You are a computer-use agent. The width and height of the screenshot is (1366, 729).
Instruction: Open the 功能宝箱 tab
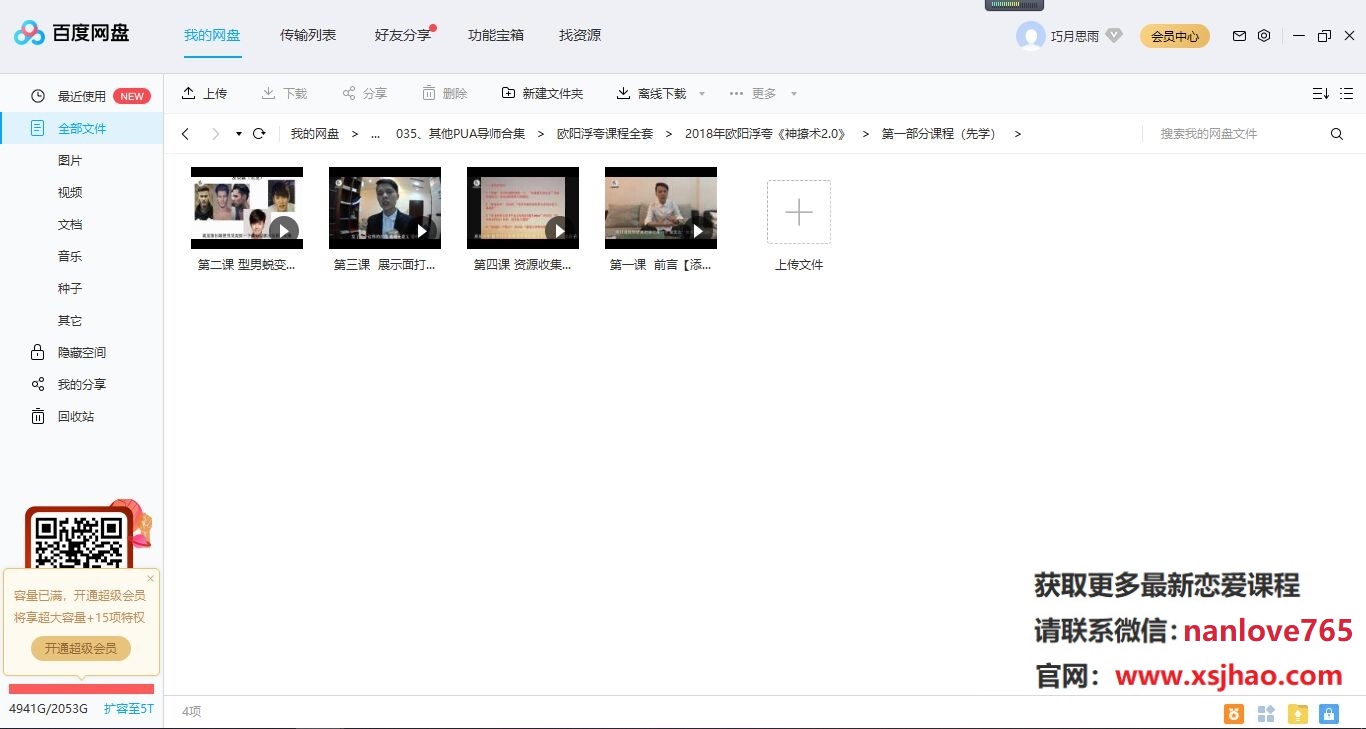[496, 35]
